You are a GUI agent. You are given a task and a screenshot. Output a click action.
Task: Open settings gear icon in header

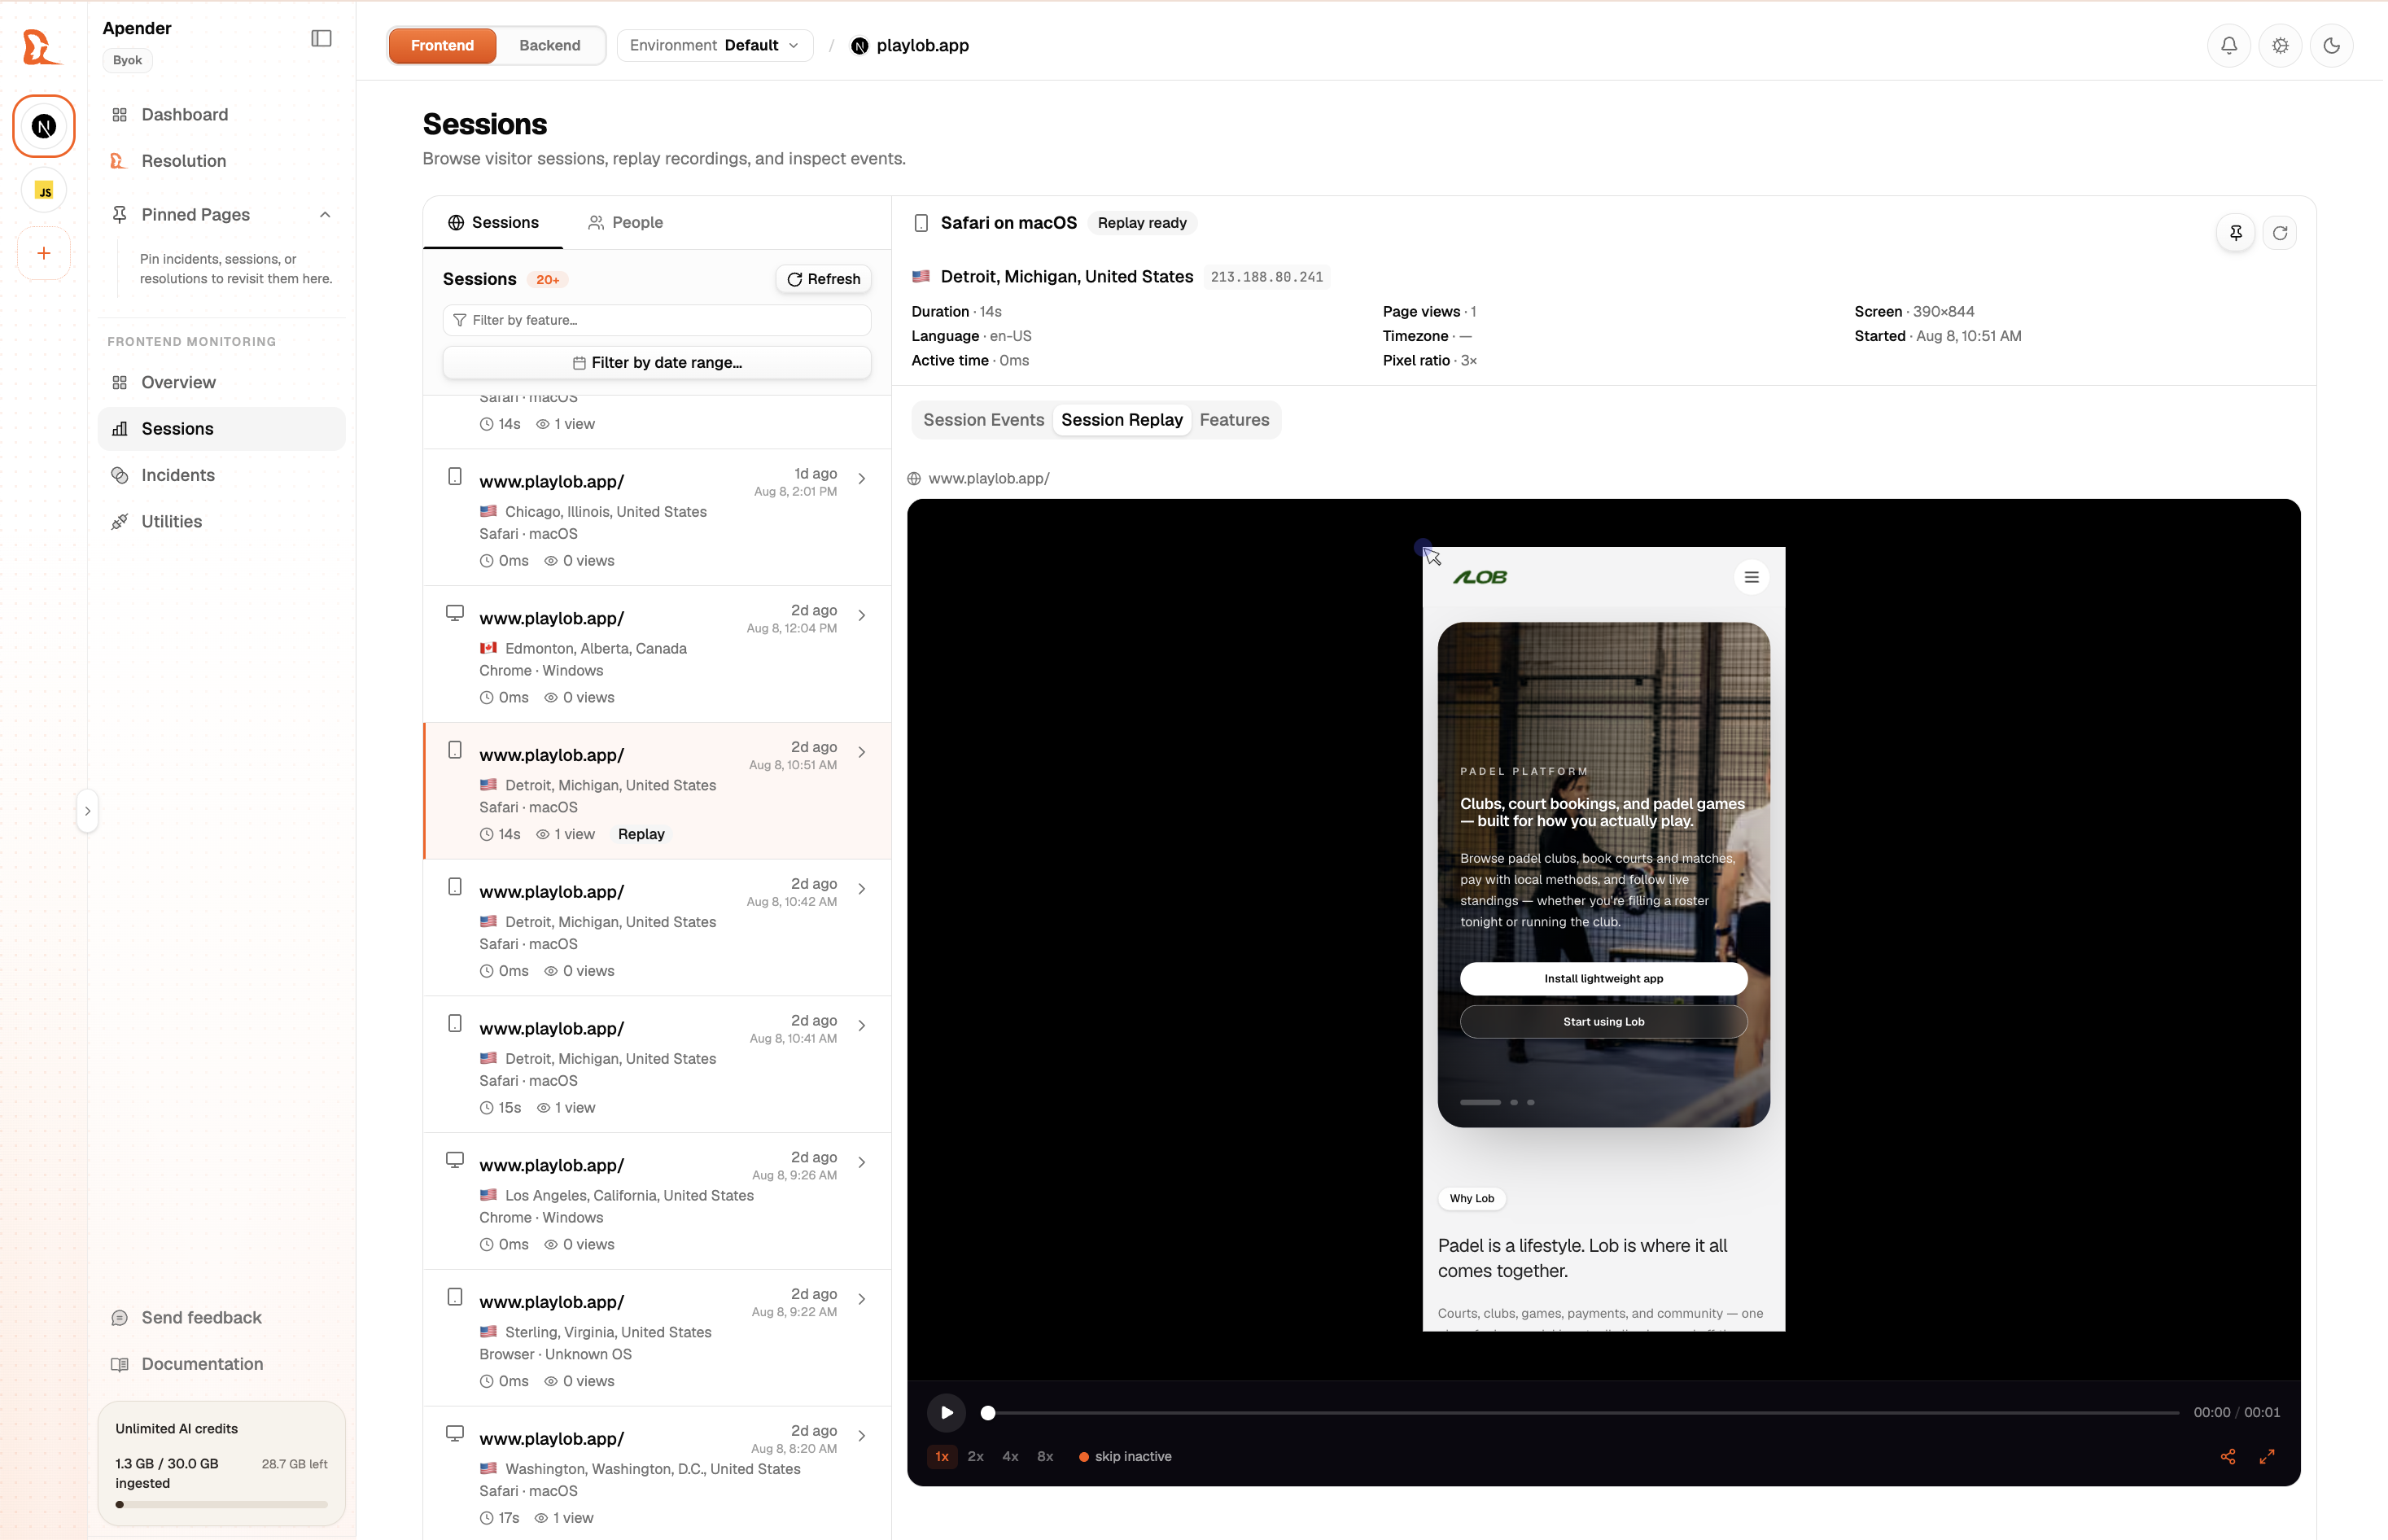tap(2280, 45)
